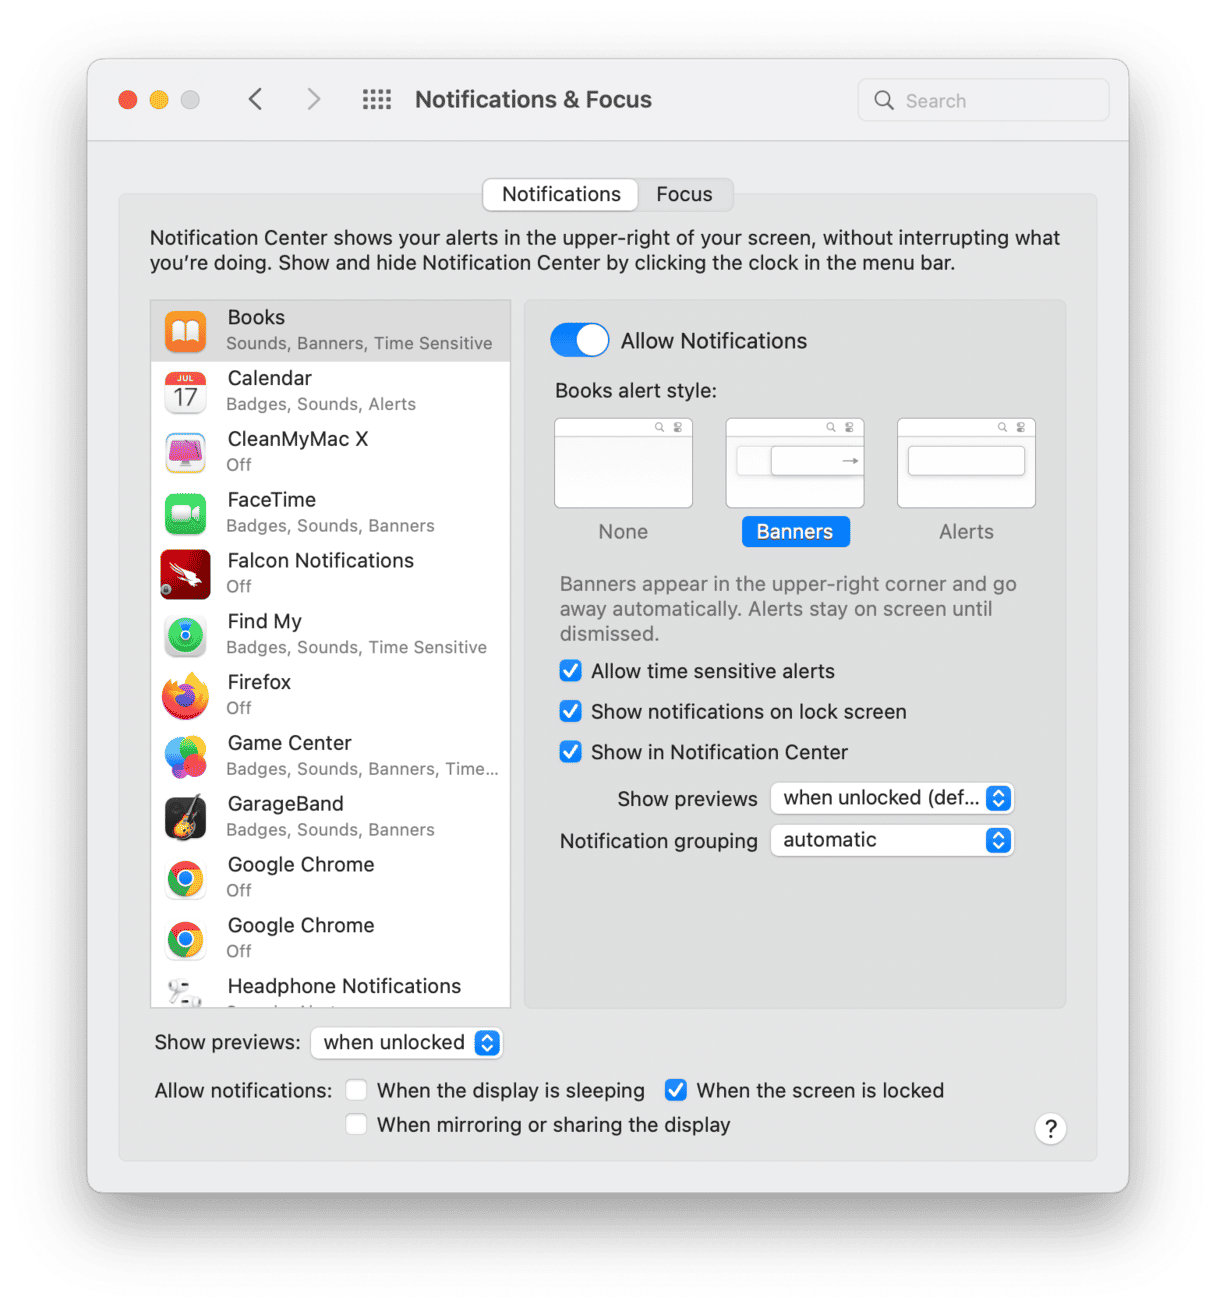Select Headphone Notifications in the app list
This screenshot has width=1216, height=1308.
click(x=330, y=990)
